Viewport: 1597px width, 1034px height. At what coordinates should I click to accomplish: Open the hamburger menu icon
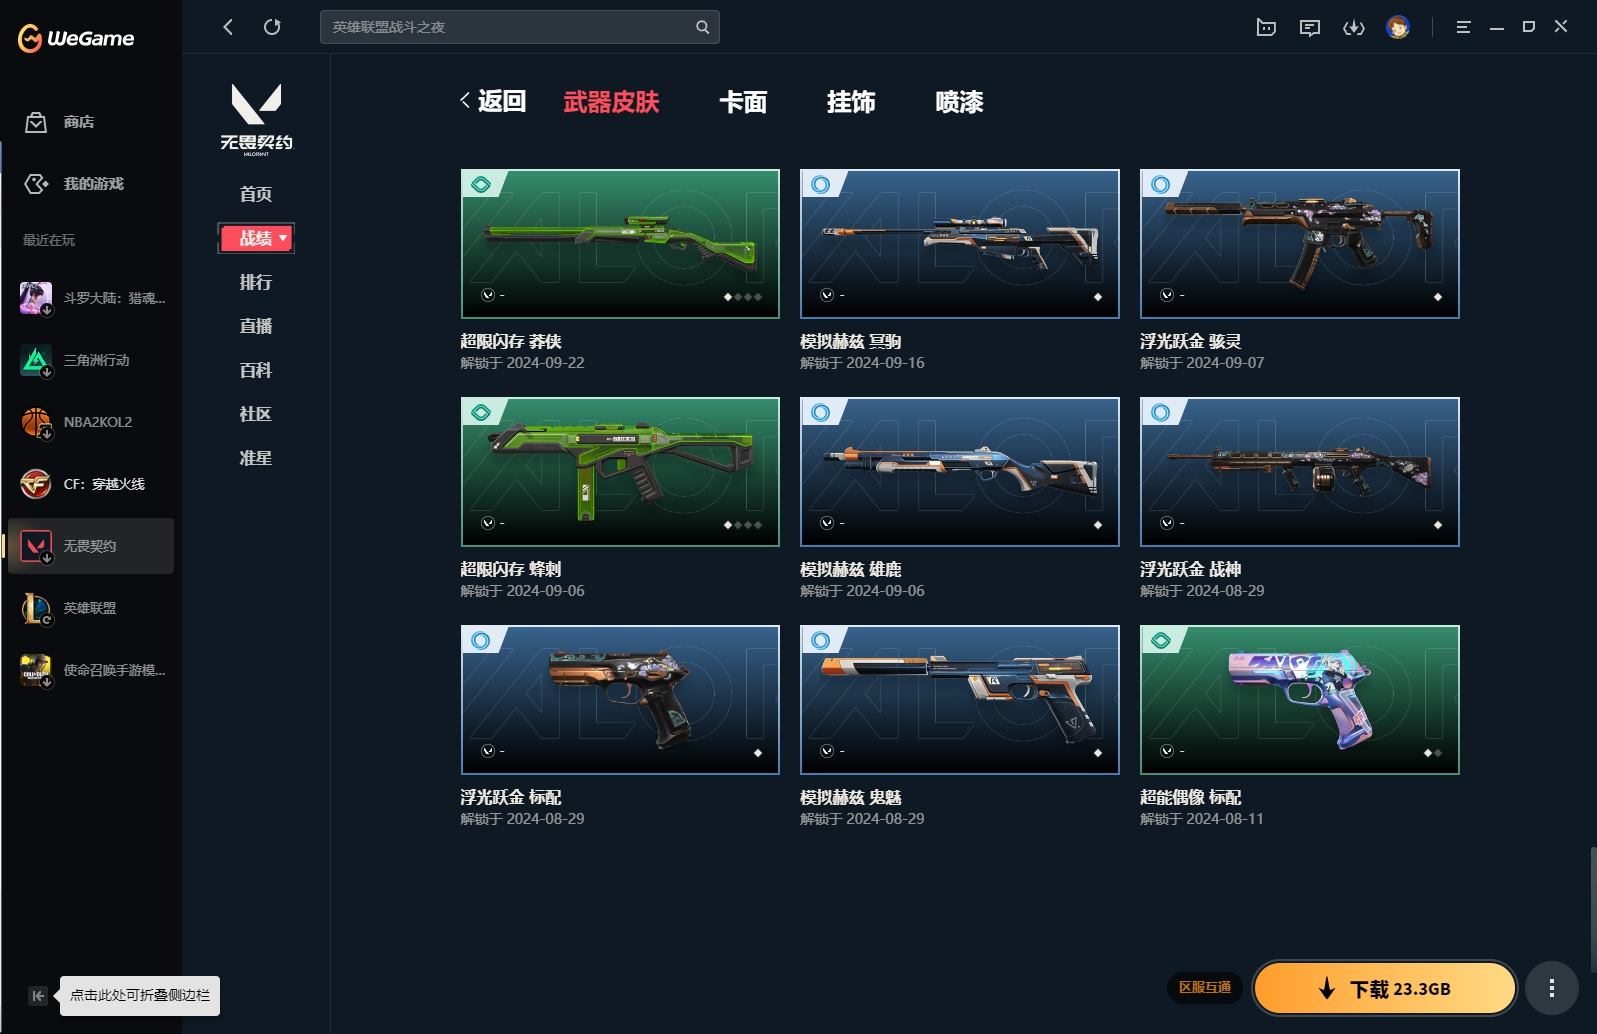click(1463, 28)
